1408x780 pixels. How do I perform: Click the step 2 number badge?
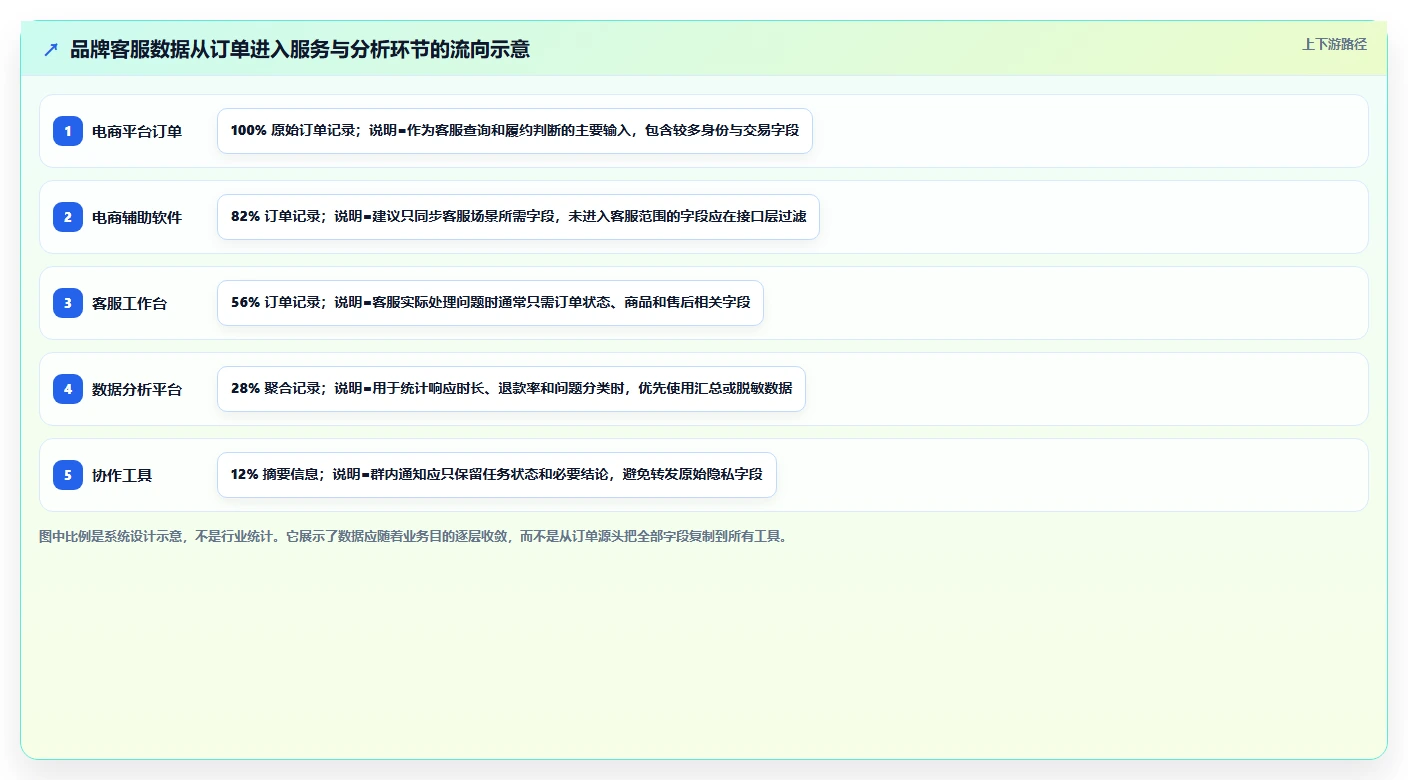pos(68,217)
